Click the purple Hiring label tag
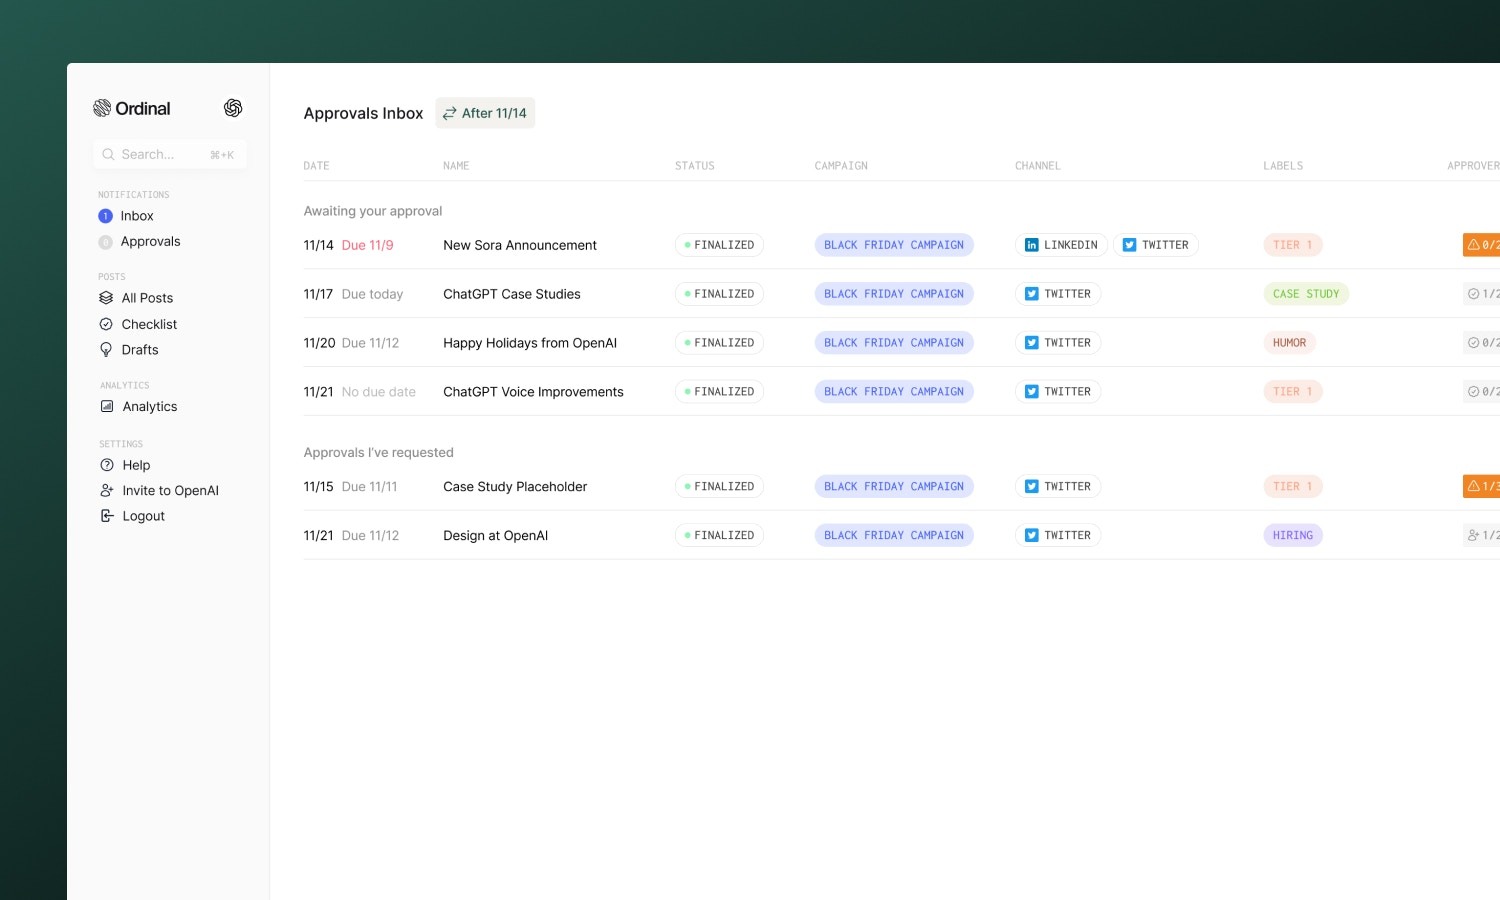This screenshot has width=1500, height=900. [x=1292, y=536]
